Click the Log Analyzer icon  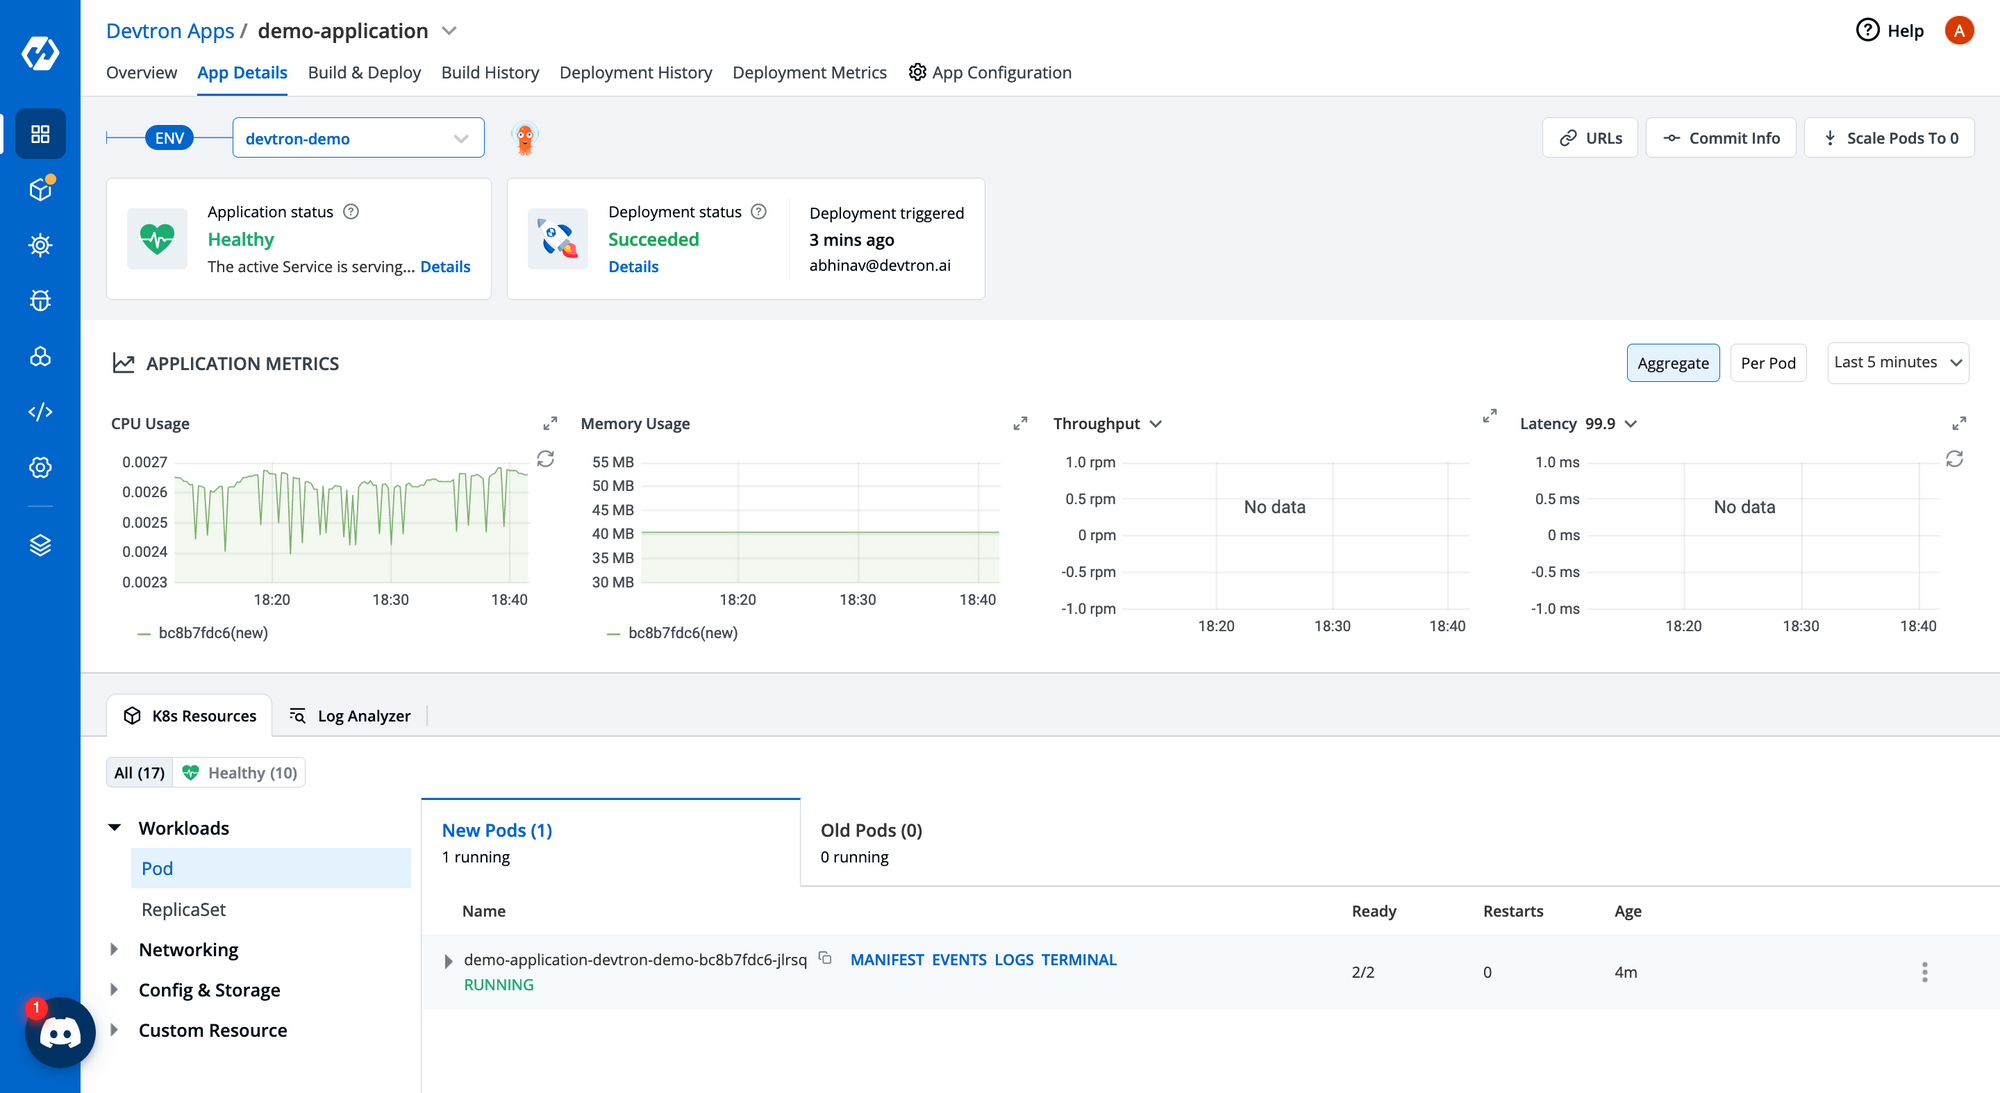click(295, 715)
